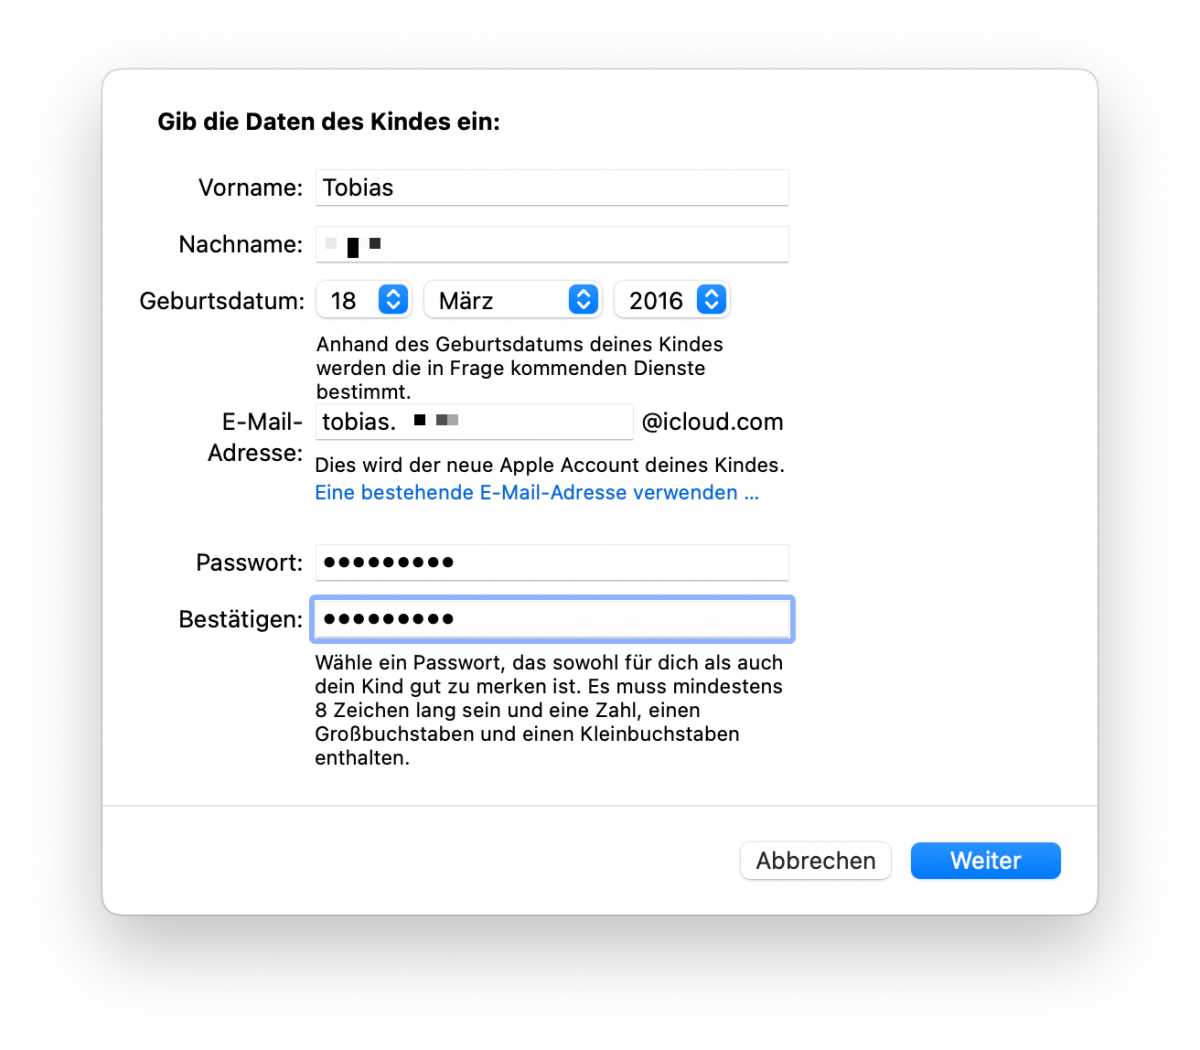Open the birth year dropdown showing 2016
Viewport: 1200px width, 1050px height.
coord(672,300)
